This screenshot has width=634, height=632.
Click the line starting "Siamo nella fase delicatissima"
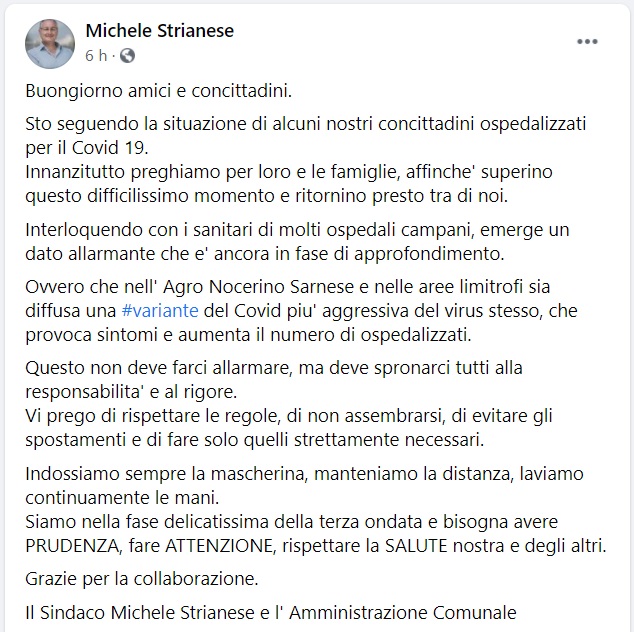[290, 523]
